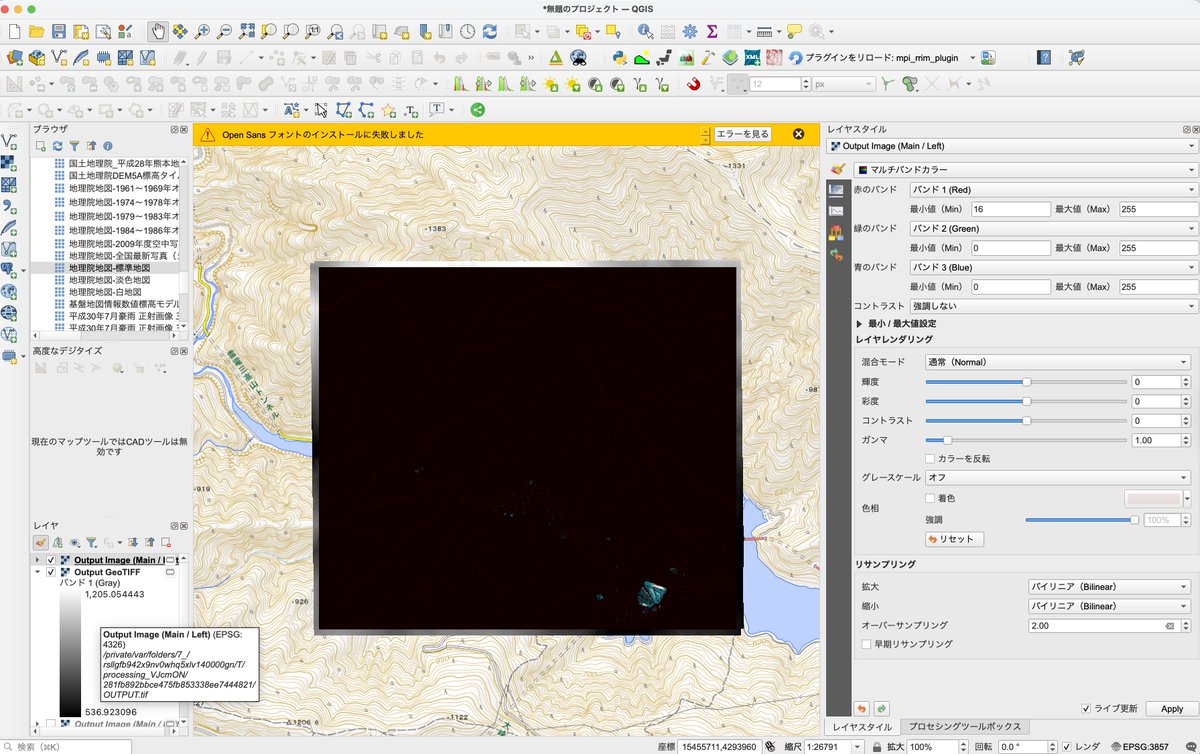This screenshot has height=754, width=1200.
Task: Click the Add Item icon in Browser panel
Action: click(x=40, y=146)
